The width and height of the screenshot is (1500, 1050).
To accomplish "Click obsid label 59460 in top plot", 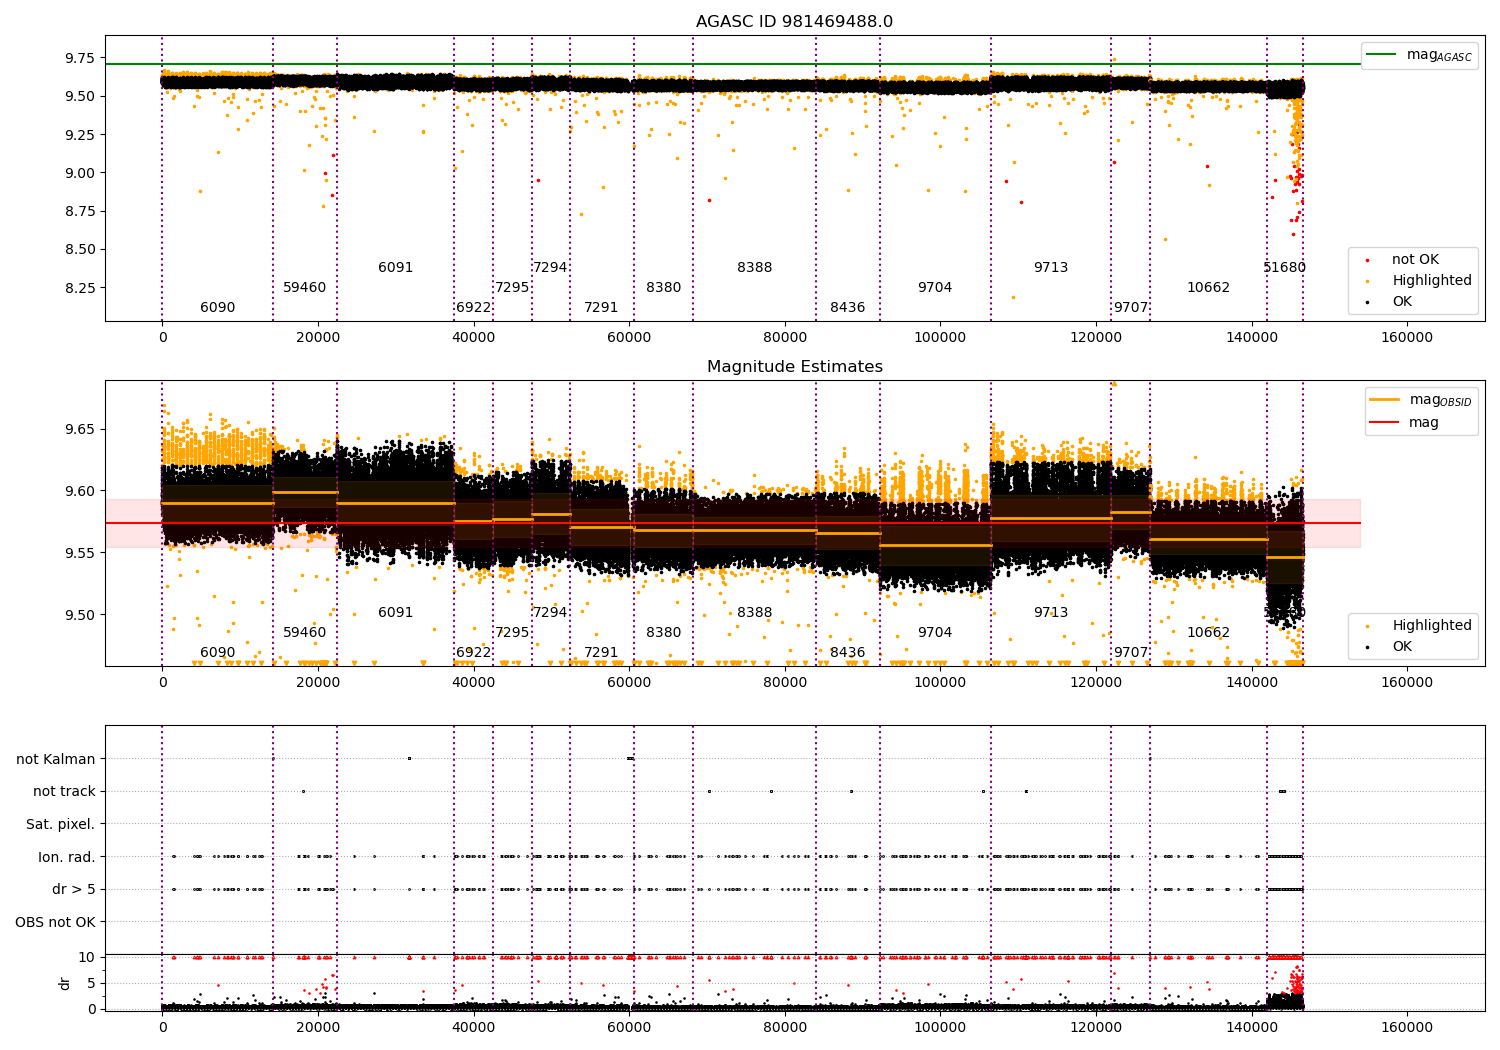I will coord(305,288).
